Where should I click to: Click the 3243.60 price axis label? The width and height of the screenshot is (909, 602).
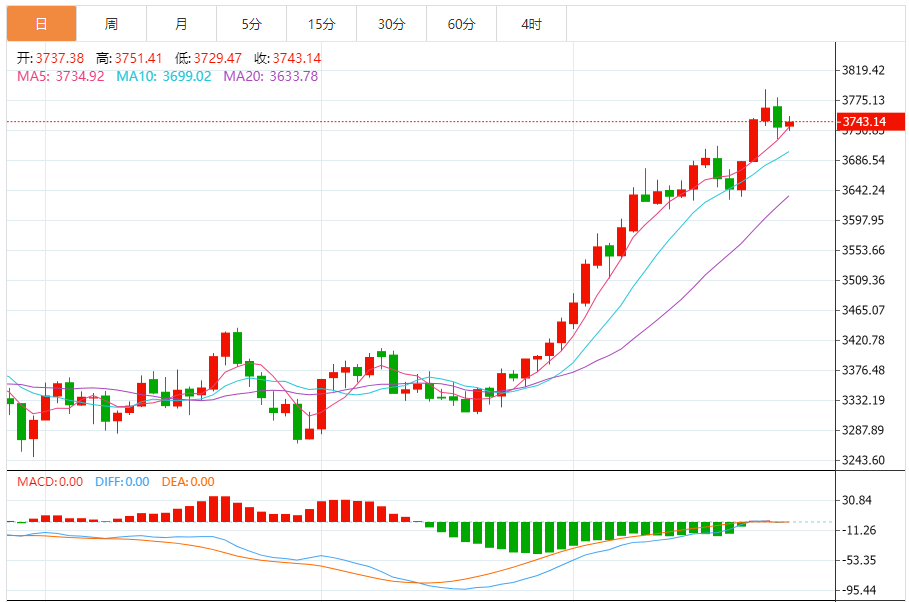(x=863, y=460)
